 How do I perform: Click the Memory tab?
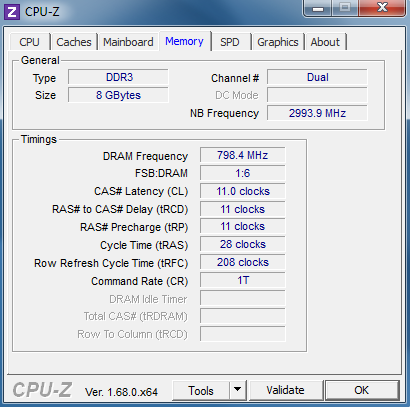(x=184, y=41)
